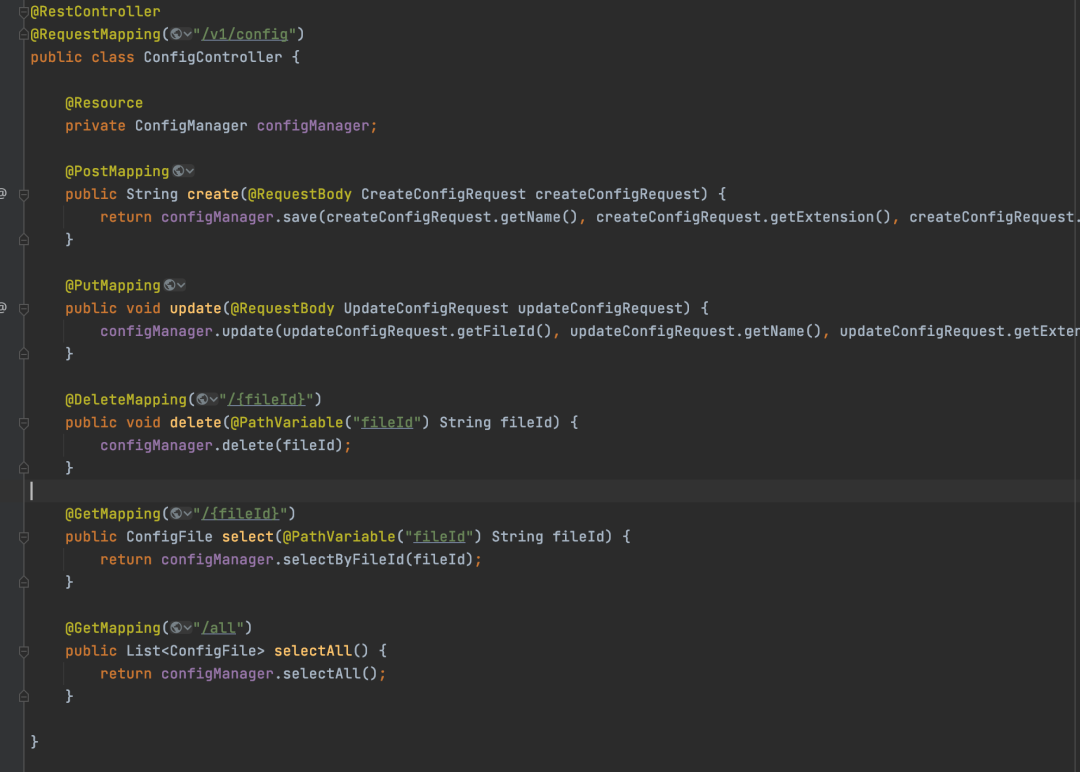1080x772 pixels.
Task: Open the globe URL actions beside @PutMapping
Action: click(174, 286)
